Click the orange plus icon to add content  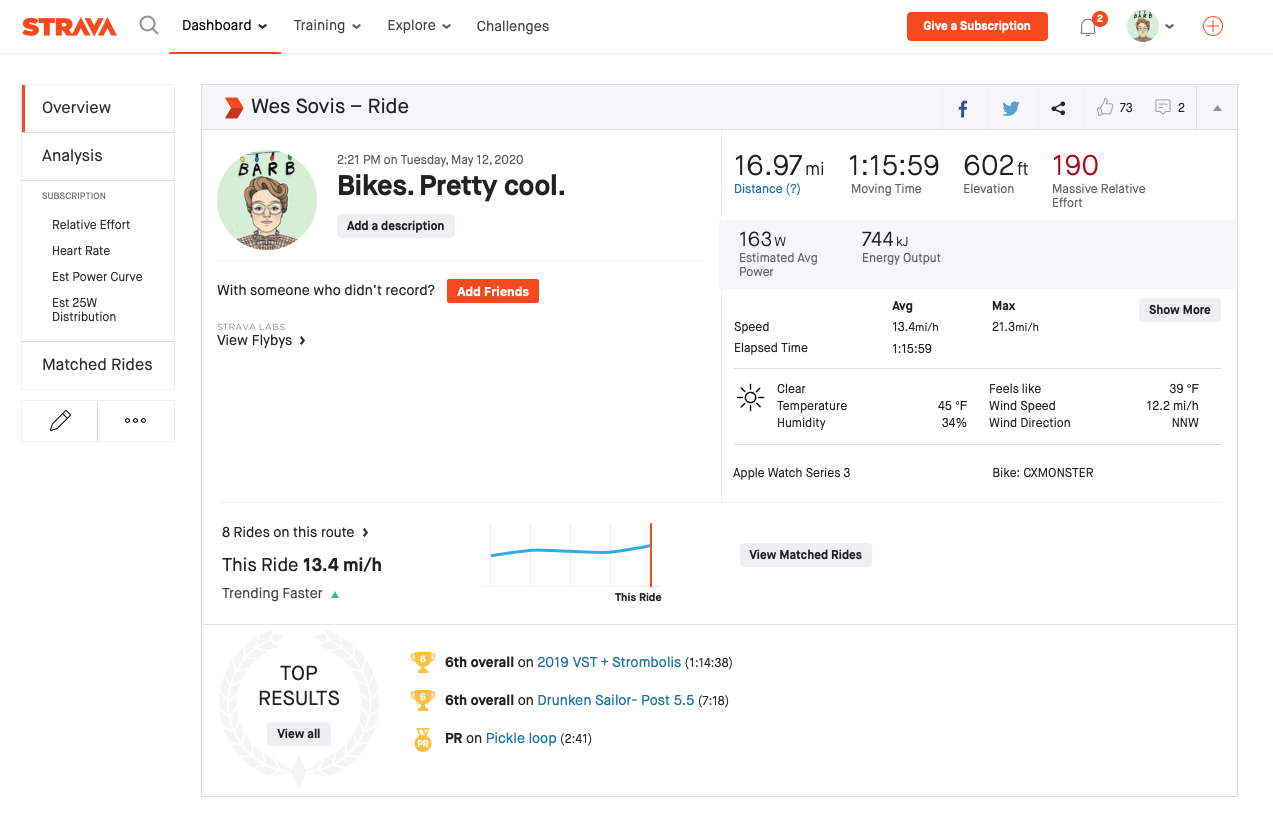click(1212, 26)
